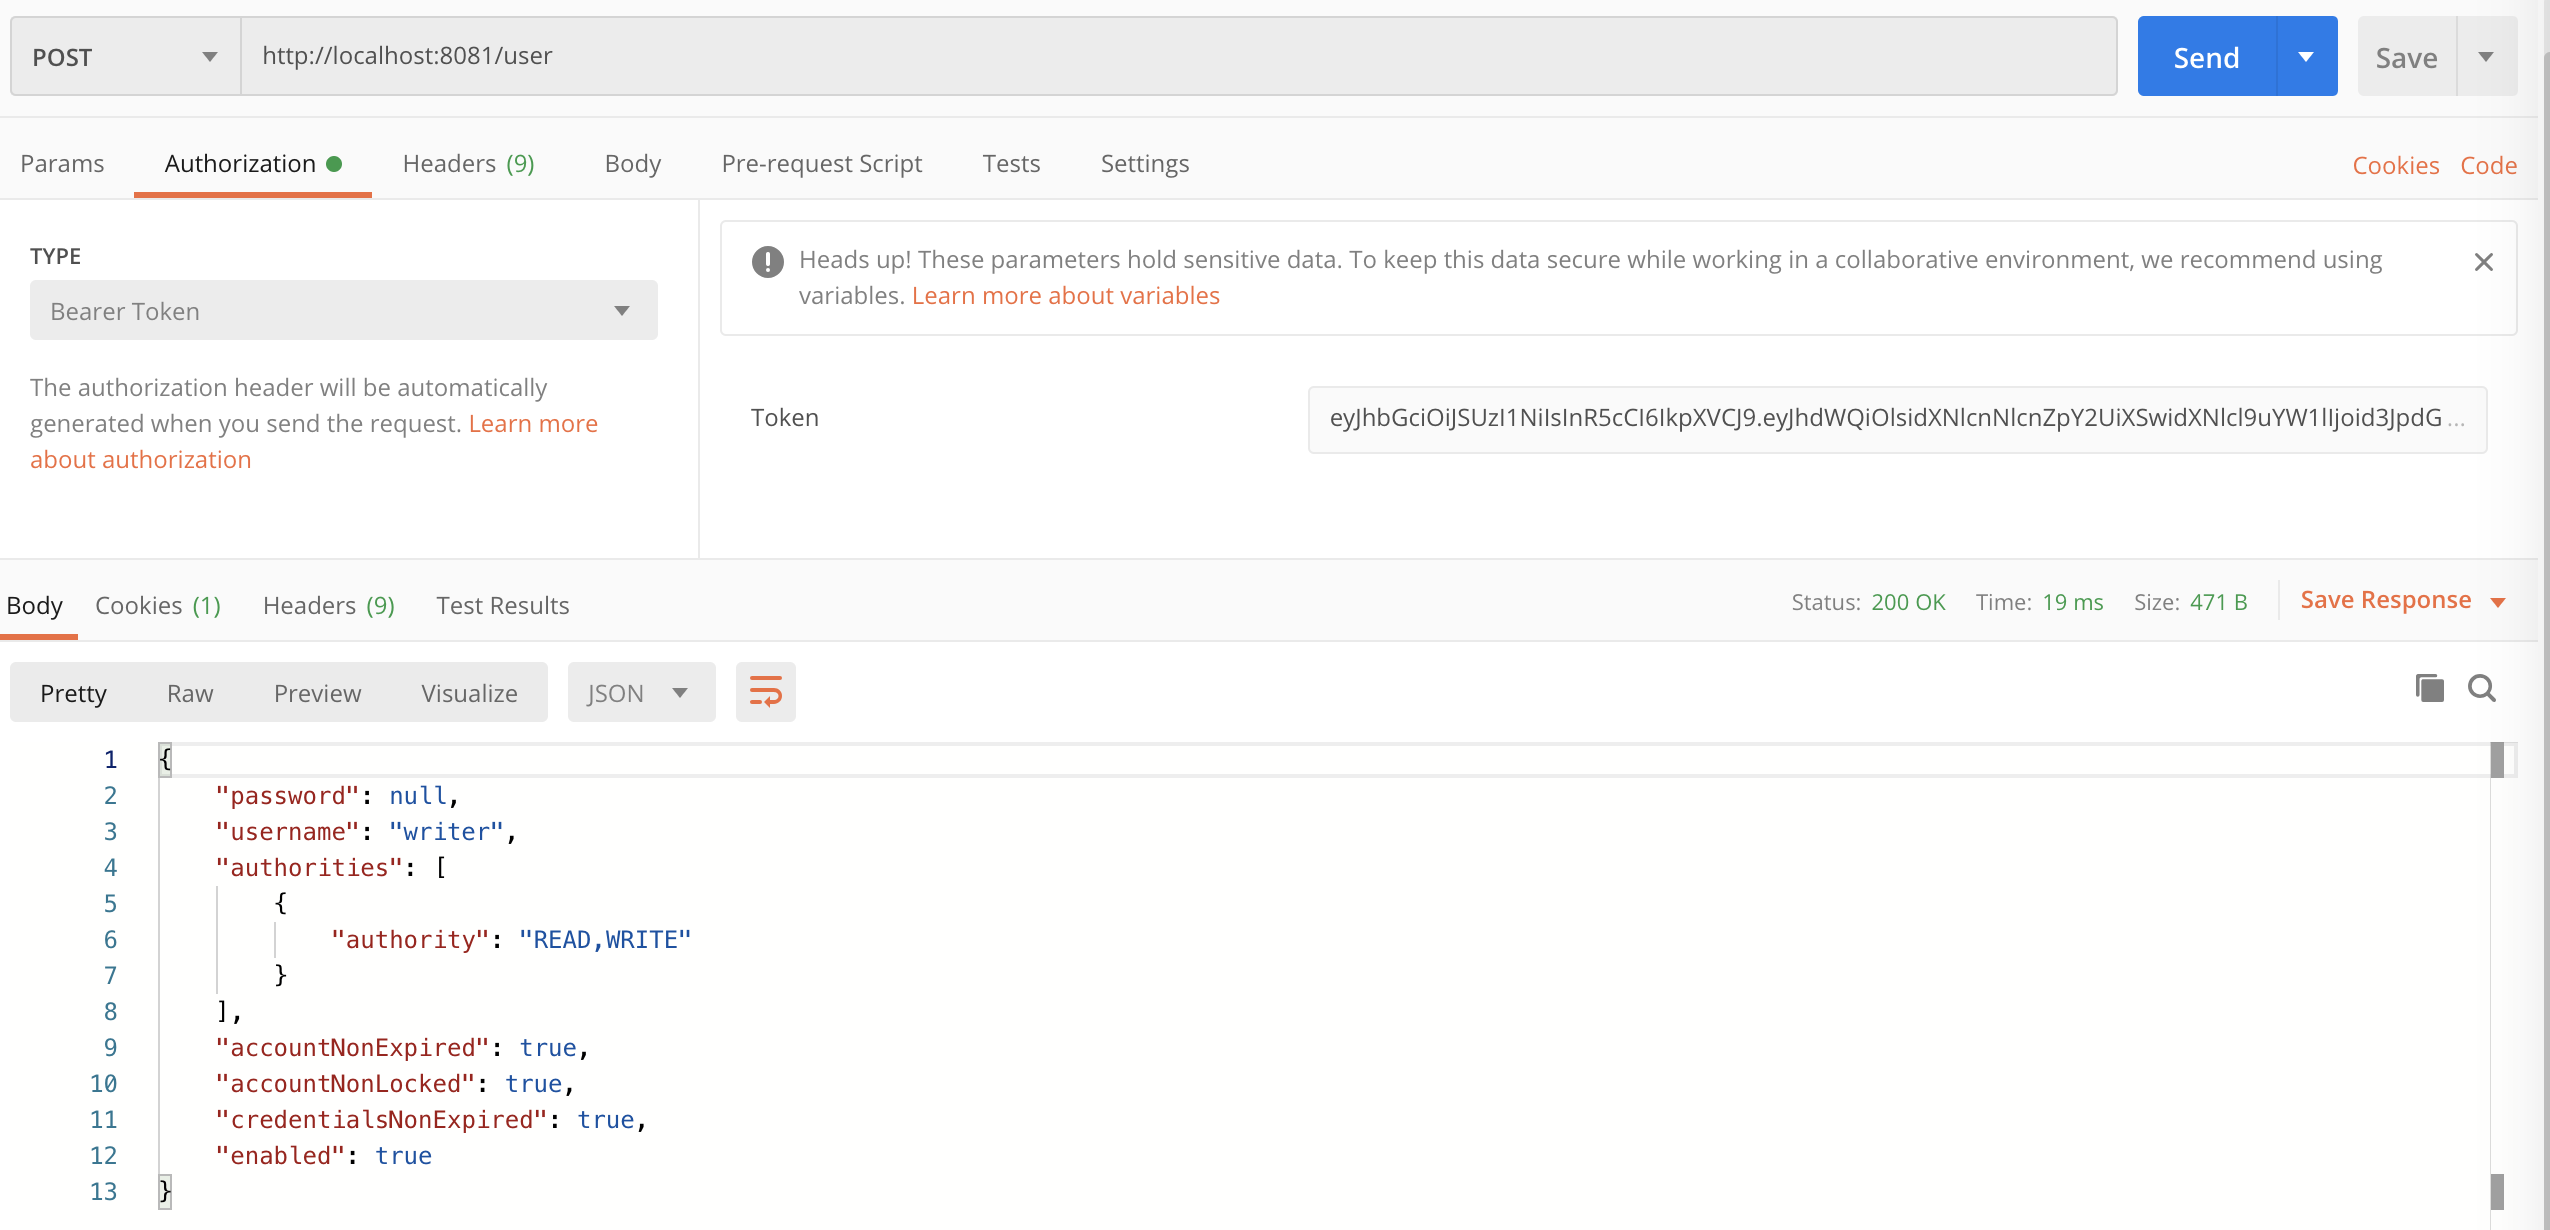Select the Visualize response view
The width and height of the screenshot is (2550, 1230).
pos(469,693)
